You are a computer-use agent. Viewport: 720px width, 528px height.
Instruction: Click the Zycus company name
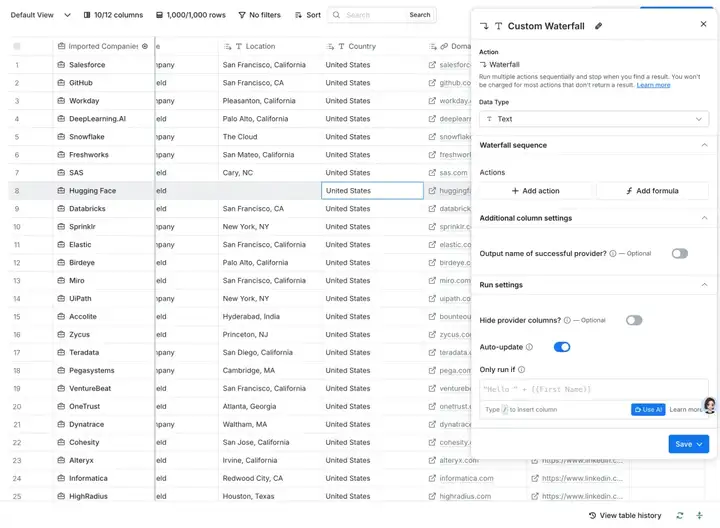click(79, 334)
